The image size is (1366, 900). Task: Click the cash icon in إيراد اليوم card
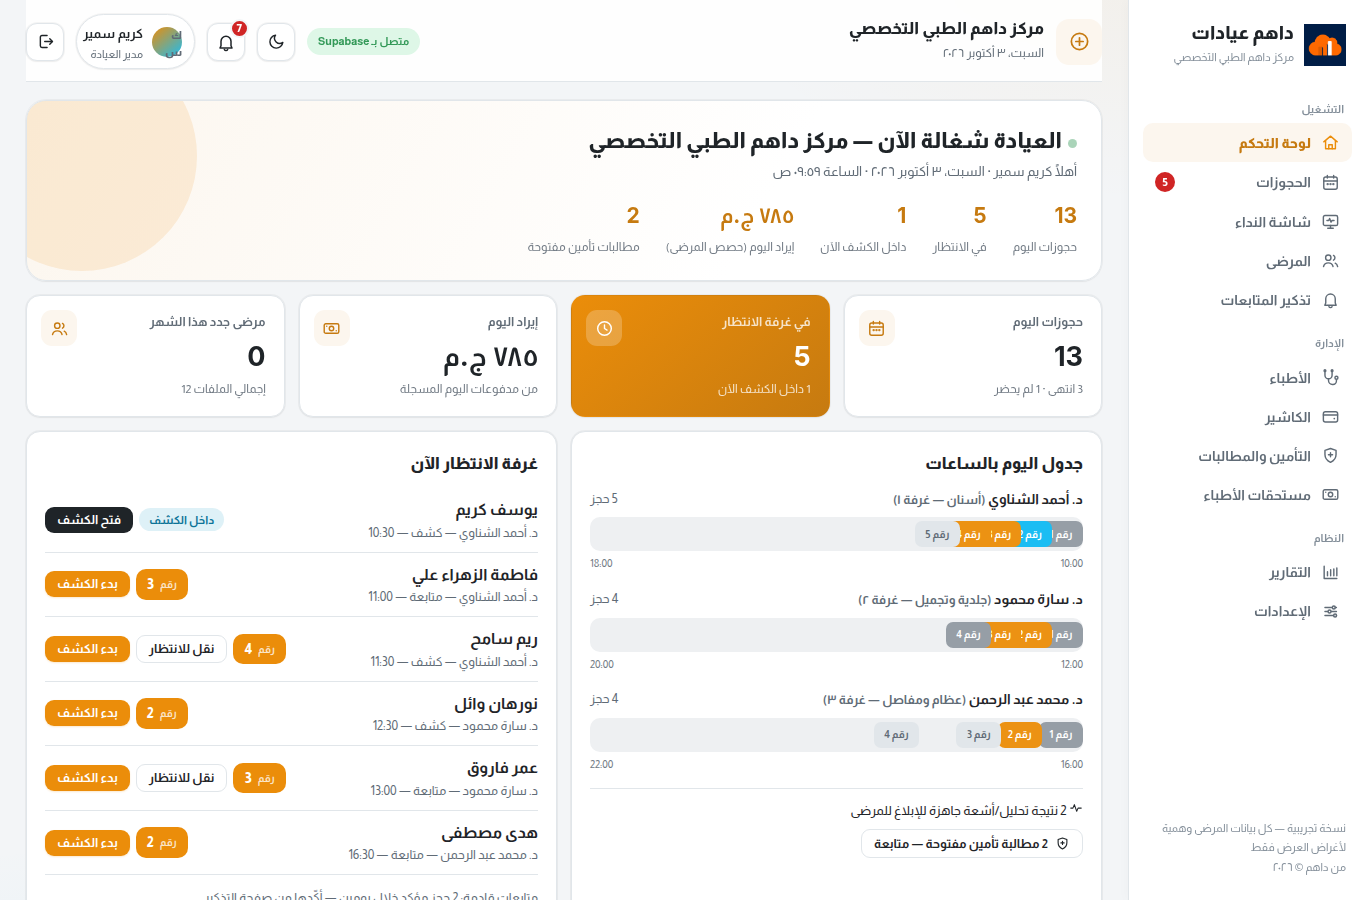pyautogui.click(x=332, y=328)
